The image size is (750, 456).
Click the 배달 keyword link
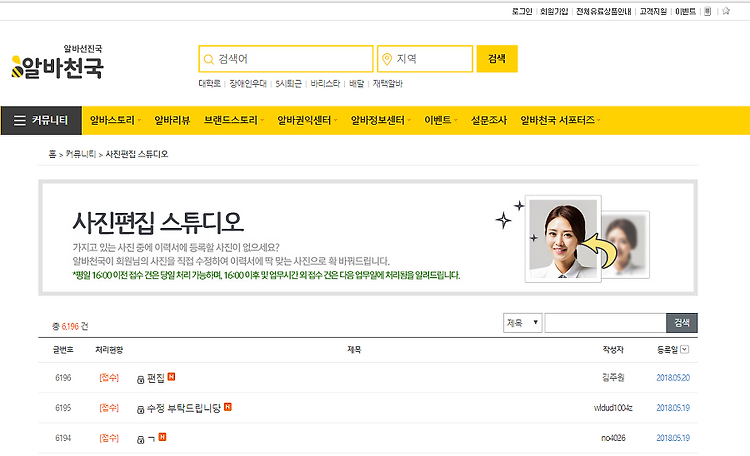[x=356, y=84]
